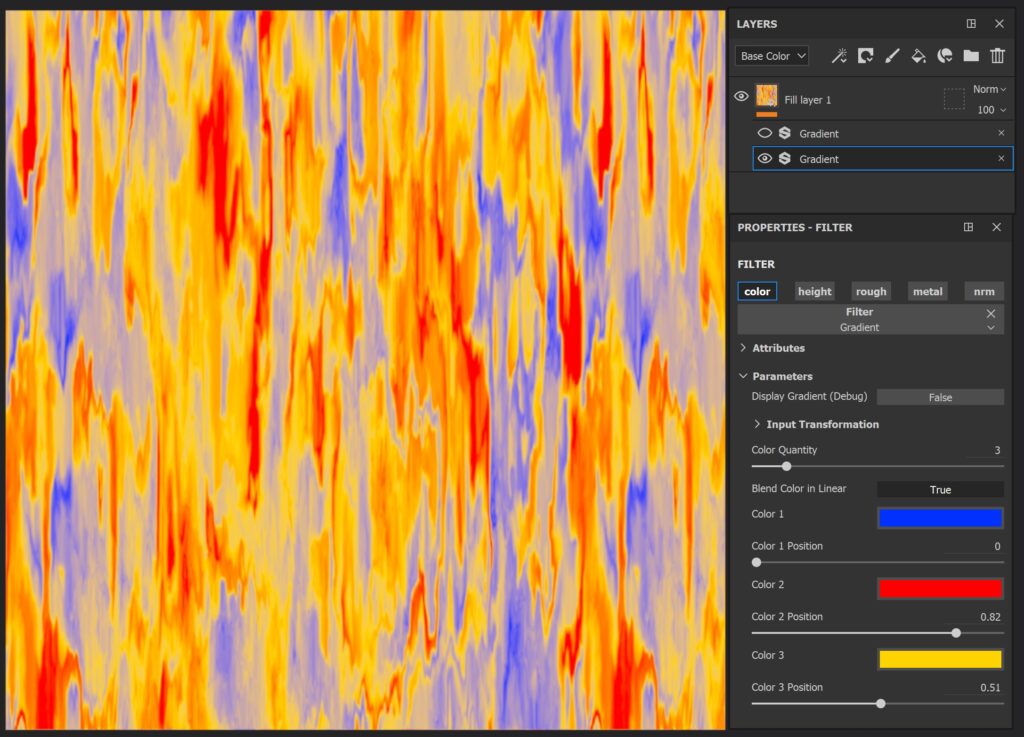The width and height of the screenshot is (1024, 737).
Task: Close the Properties - Filter panel
Action: click(x=997, y=227)
